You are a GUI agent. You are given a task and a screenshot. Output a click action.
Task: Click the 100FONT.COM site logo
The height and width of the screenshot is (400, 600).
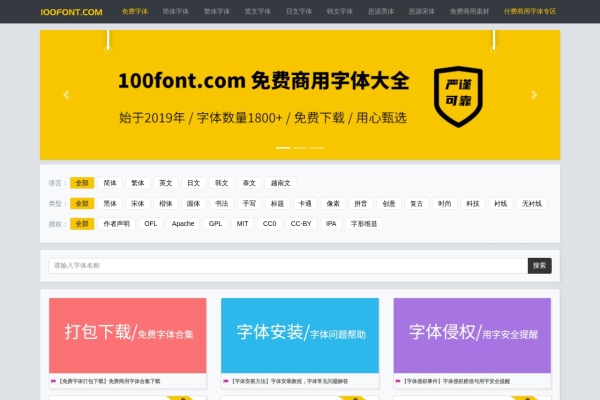[71, 12]
